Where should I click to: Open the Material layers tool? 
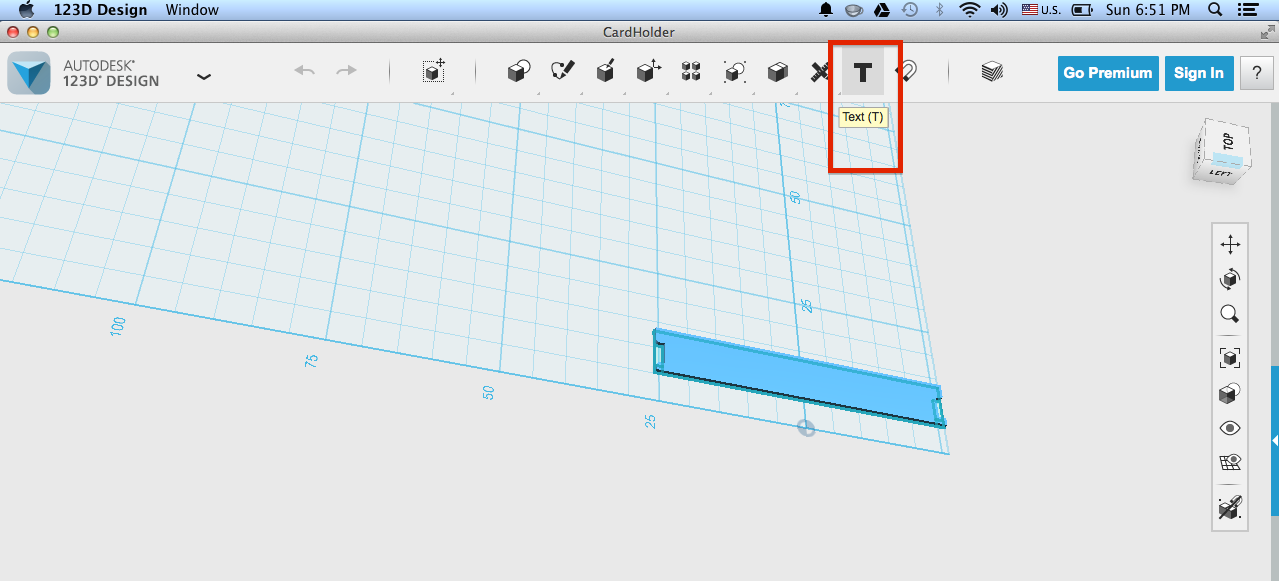(991, 72)
